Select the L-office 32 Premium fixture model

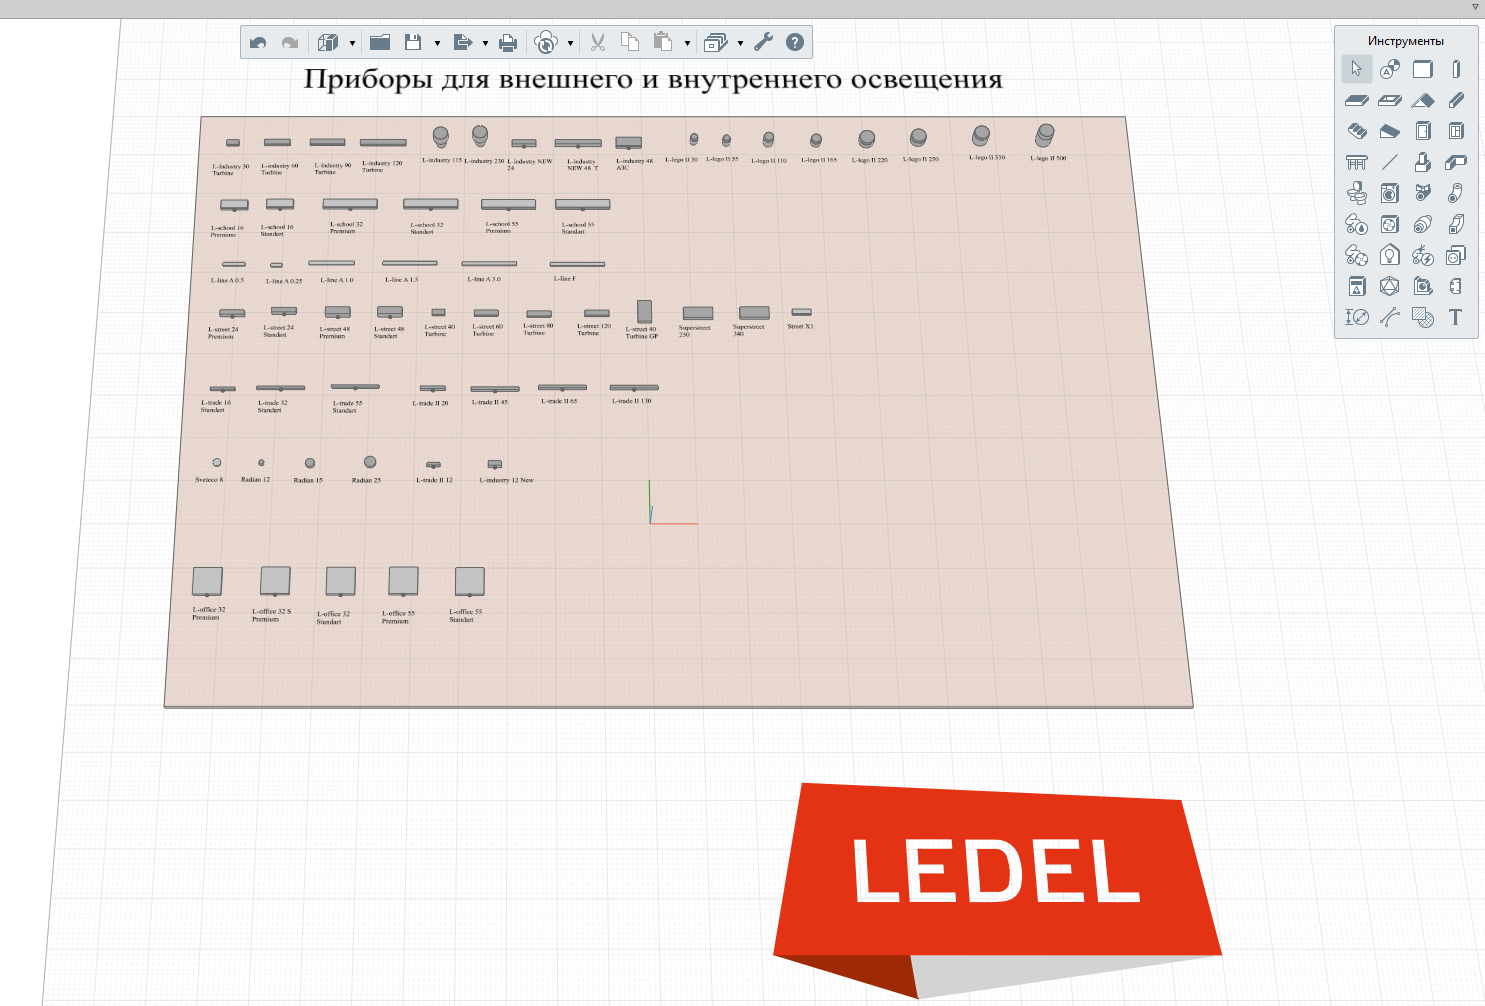coord(207,582)
